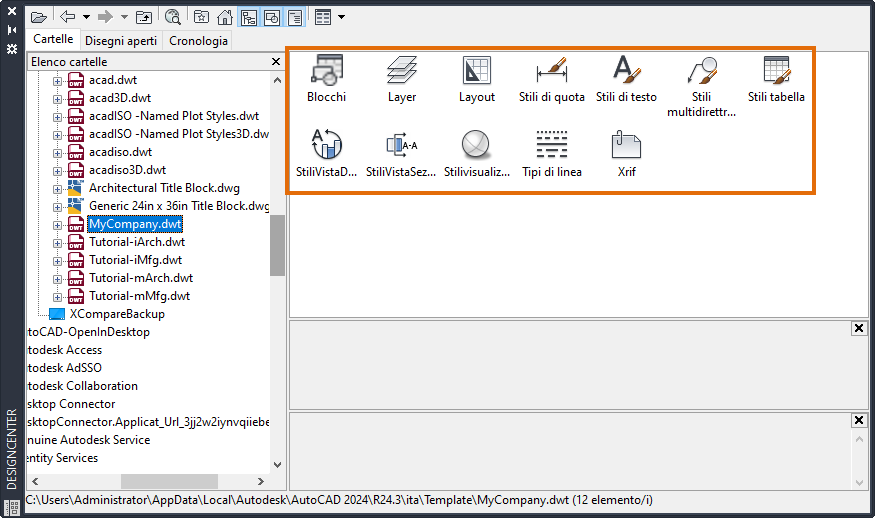Click the Views icon in toolbar
Image resolution: width=875 pixels, height=518 pixels.
click(323, 17)
